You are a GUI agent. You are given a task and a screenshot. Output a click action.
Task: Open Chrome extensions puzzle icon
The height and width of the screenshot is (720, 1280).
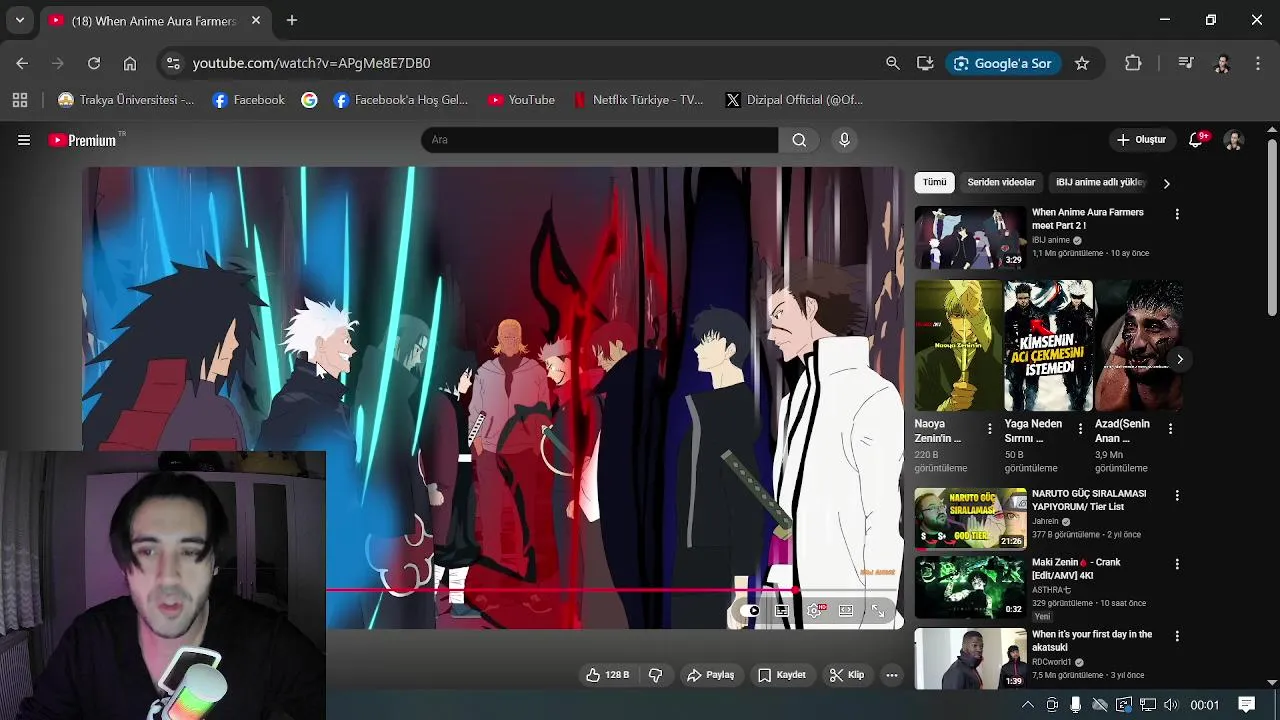click(1133, 63)
